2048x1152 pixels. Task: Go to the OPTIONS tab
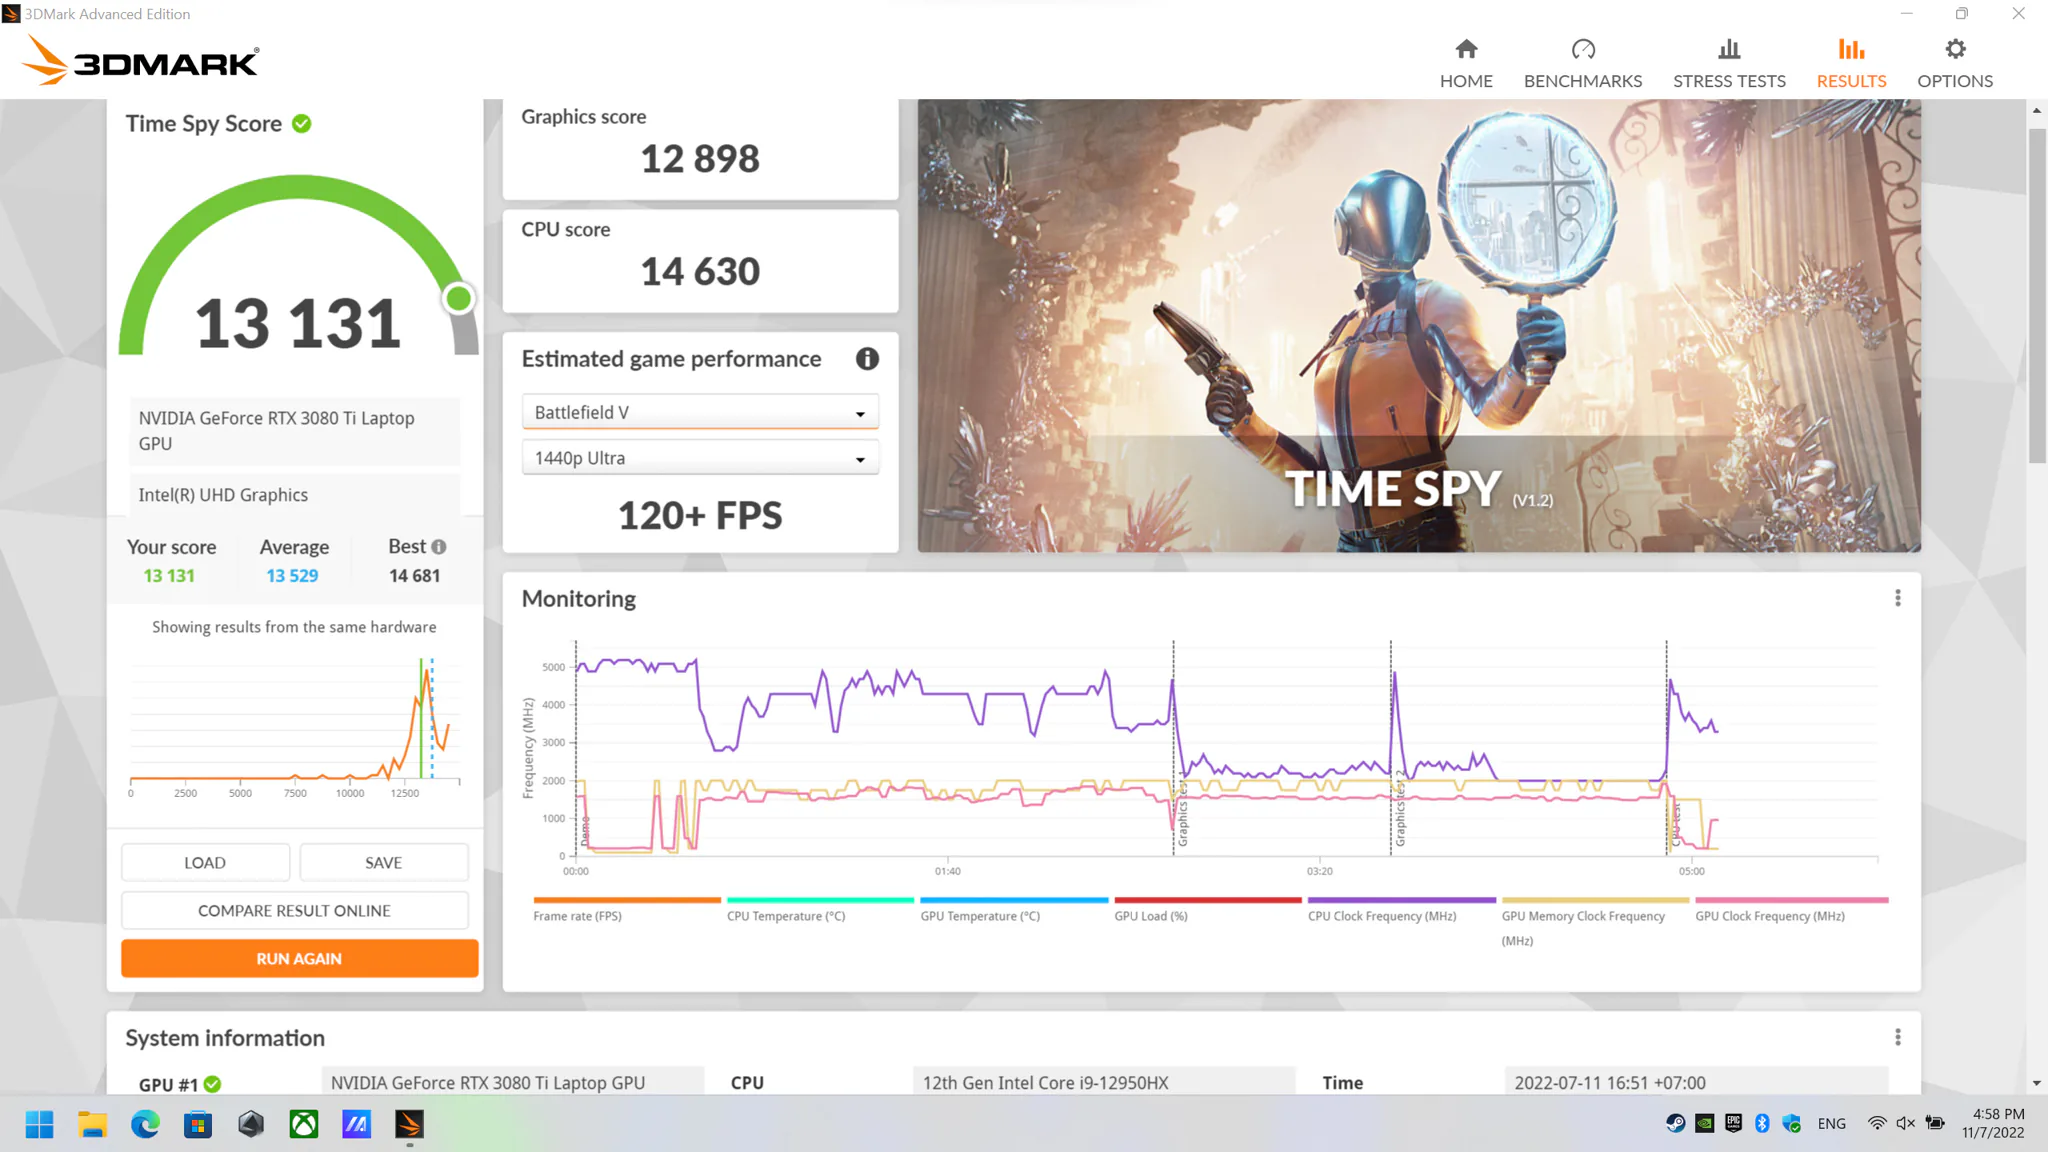1955,64
